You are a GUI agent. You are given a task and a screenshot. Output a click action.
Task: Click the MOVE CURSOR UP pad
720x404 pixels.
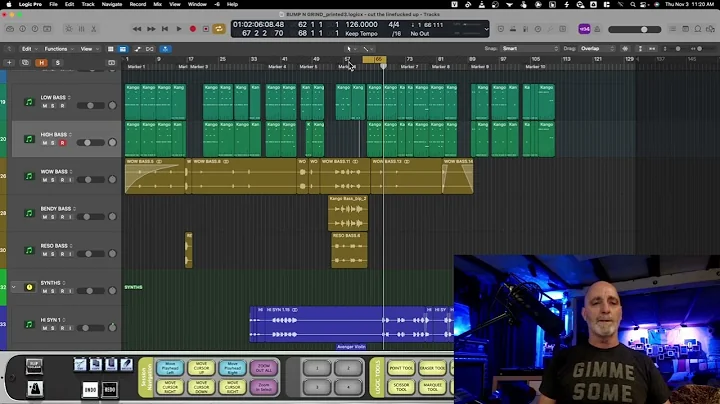pyautogui.click(x=201, y=368)
